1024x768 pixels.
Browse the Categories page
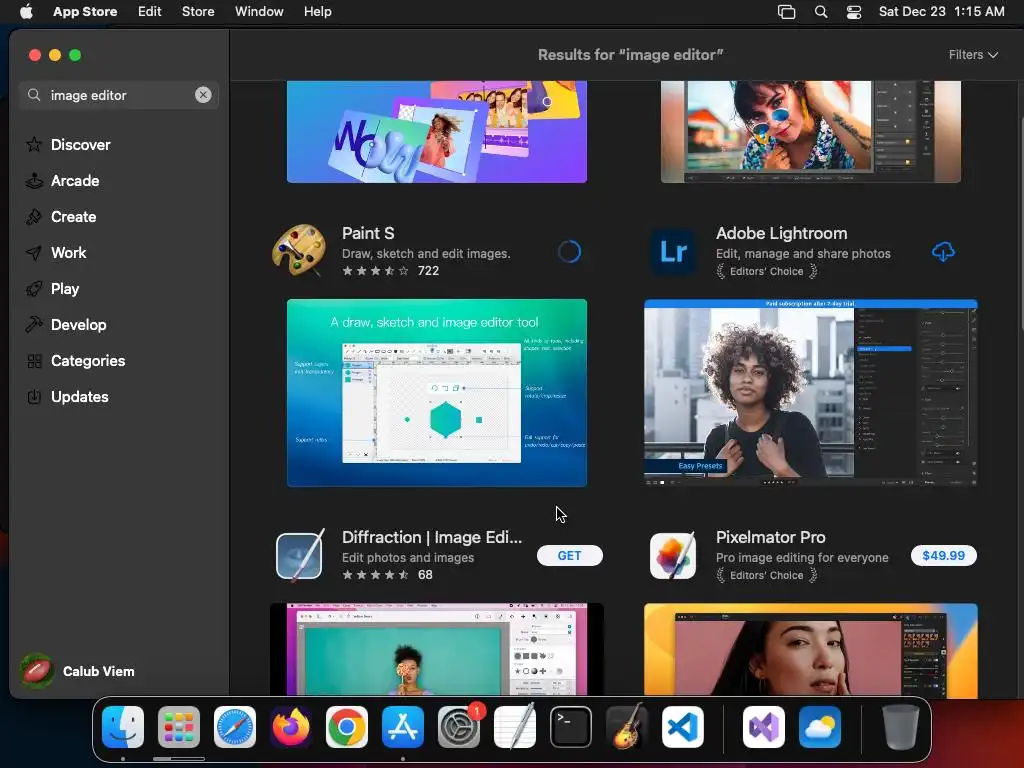point(75,360)
